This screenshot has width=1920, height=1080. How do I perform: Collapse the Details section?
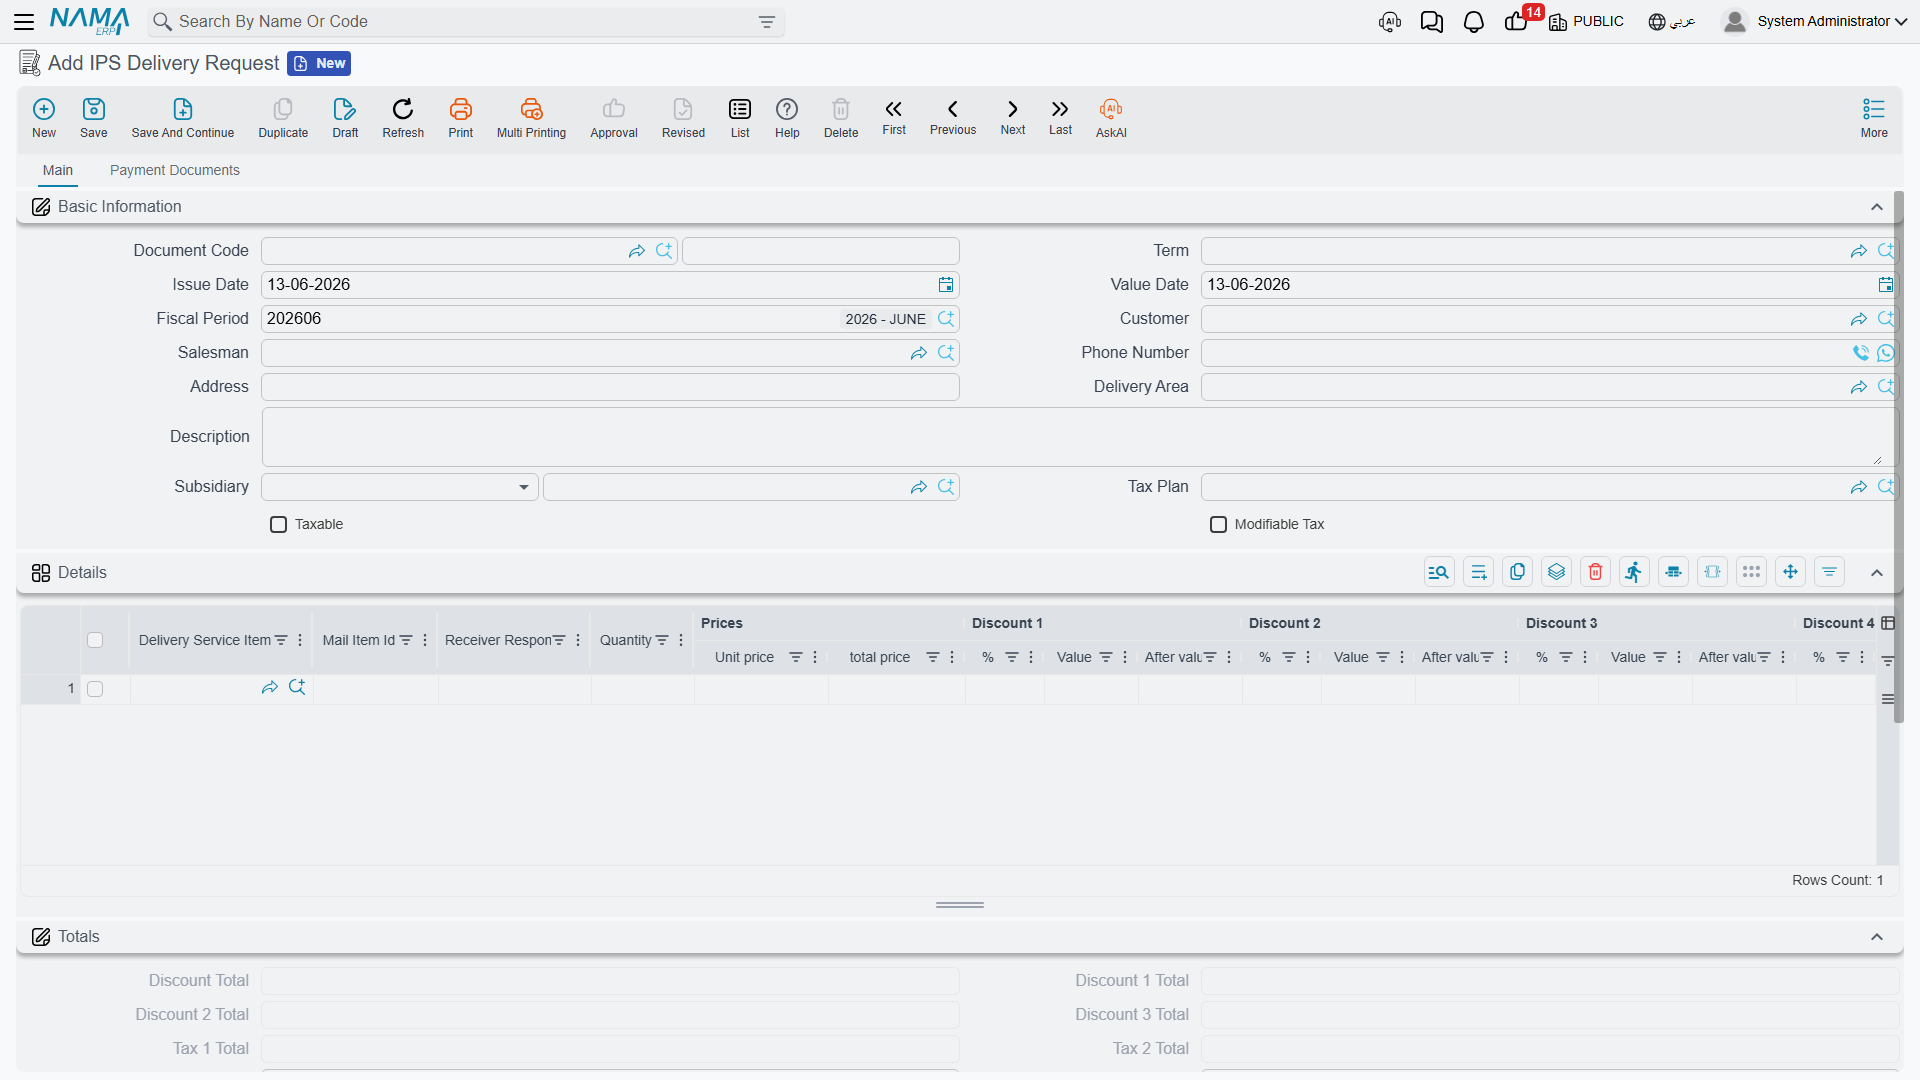(1877, 573)
